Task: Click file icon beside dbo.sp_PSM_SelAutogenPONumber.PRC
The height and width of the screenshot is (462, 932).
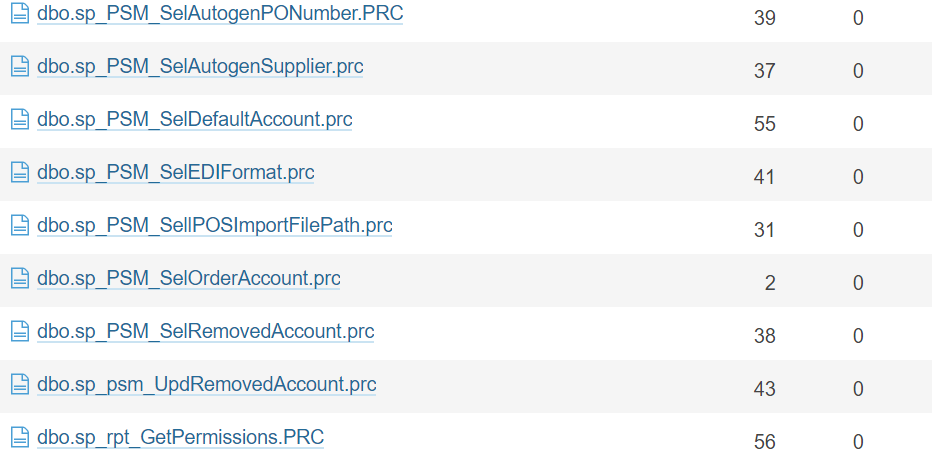Action: pyautogui.click(x=19, y=14)
